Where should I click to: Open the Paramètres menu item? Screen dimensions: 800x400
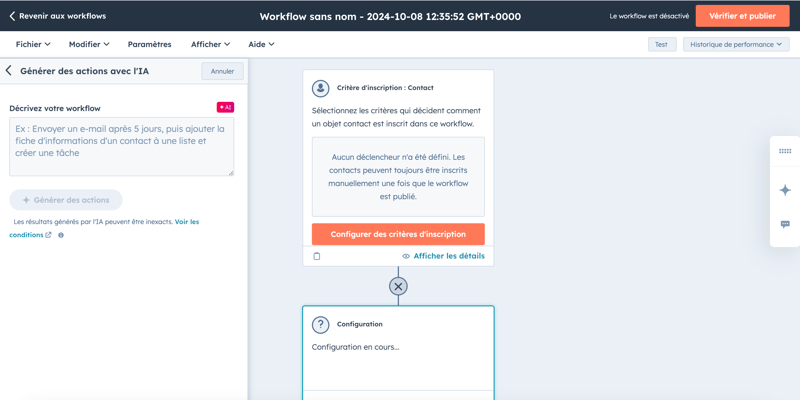coord(149,44)
